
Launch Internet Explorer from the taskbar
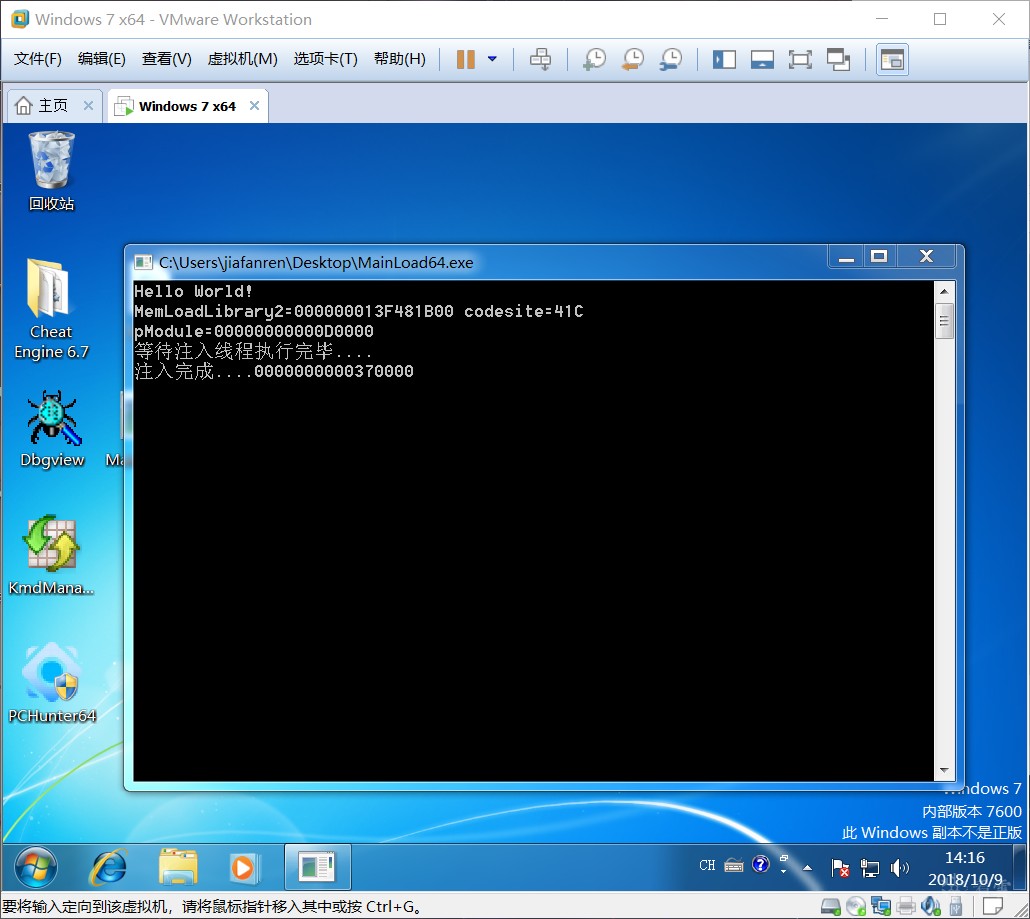[x=108, y=867]
